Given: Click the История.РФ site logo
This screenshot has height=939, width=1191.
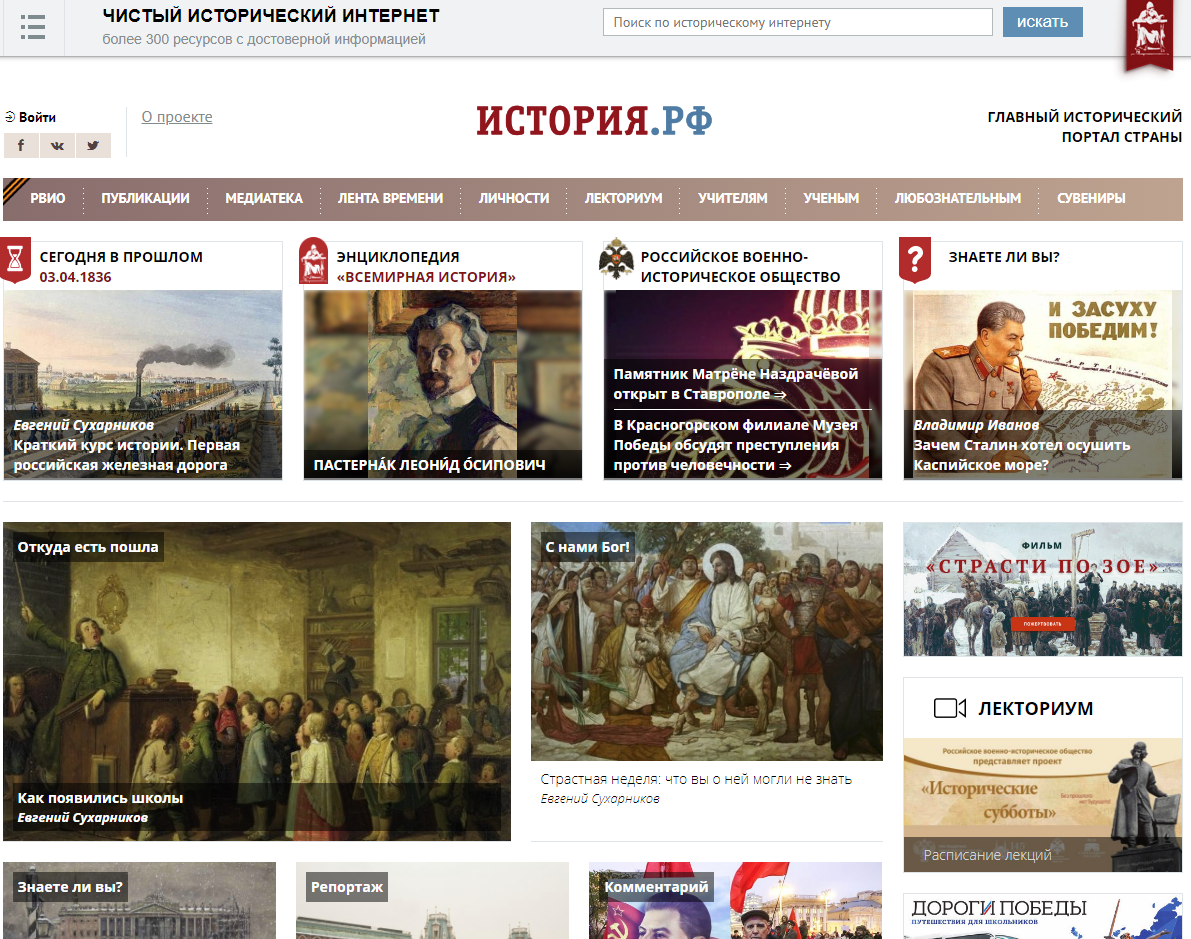Looking at the screenshot, I should [x=594, y=121].
